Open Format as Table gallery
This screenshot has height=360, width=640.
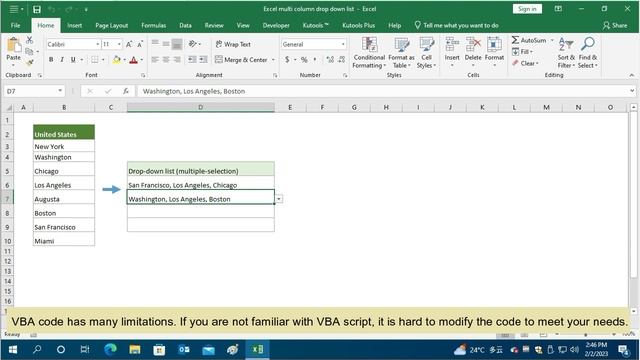click(x=401, y=53)
